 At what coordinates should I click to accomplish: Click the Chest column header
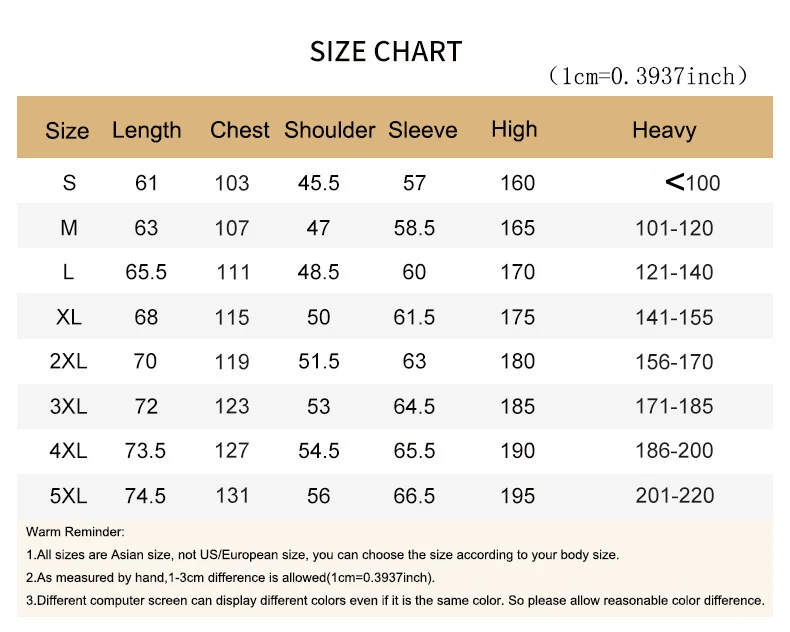click(x=240, y=130)
